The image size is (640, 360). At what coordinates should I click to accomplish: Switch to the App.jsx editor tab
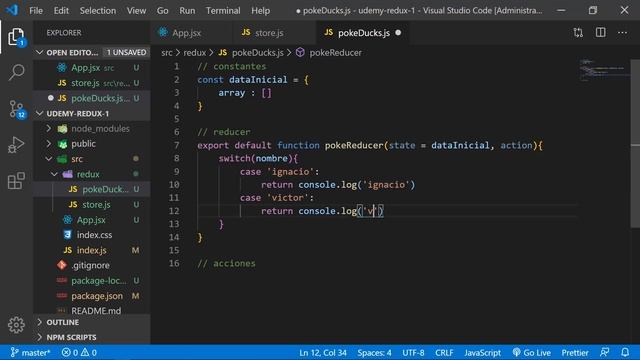click(191, 33)
